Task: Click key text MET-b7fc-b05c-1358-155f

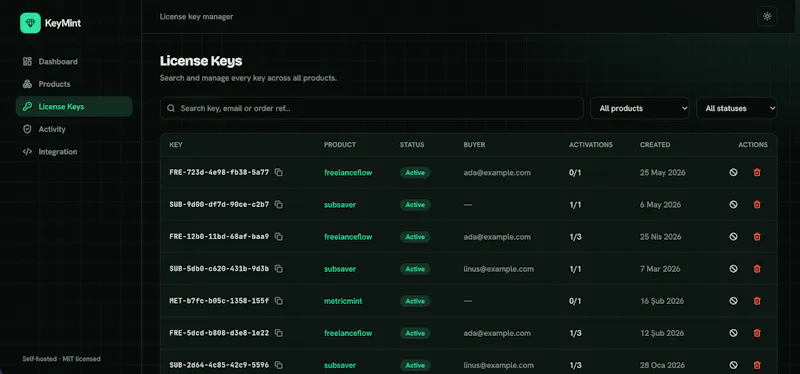Action: (x=219, y=301)
